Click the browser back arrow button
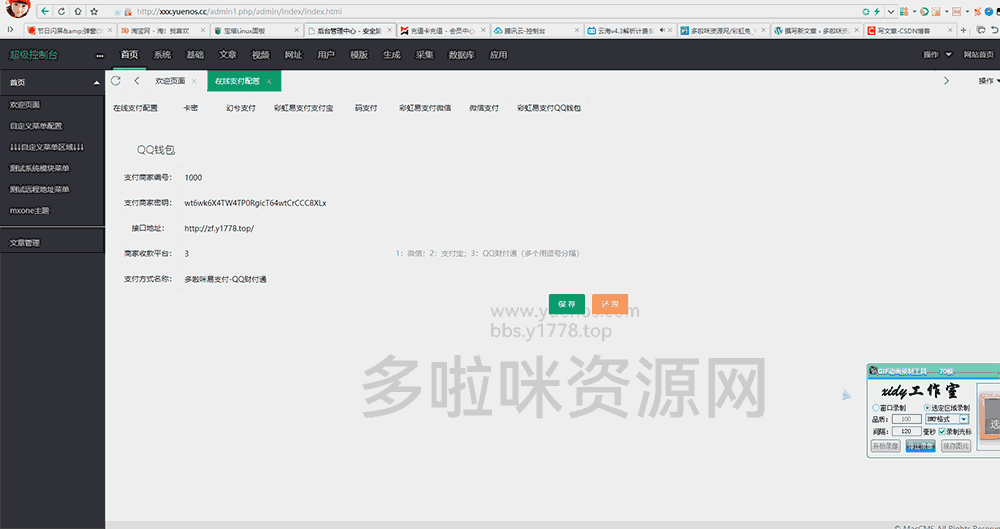Screen dimensions: 1000x529 coord(45,11)
